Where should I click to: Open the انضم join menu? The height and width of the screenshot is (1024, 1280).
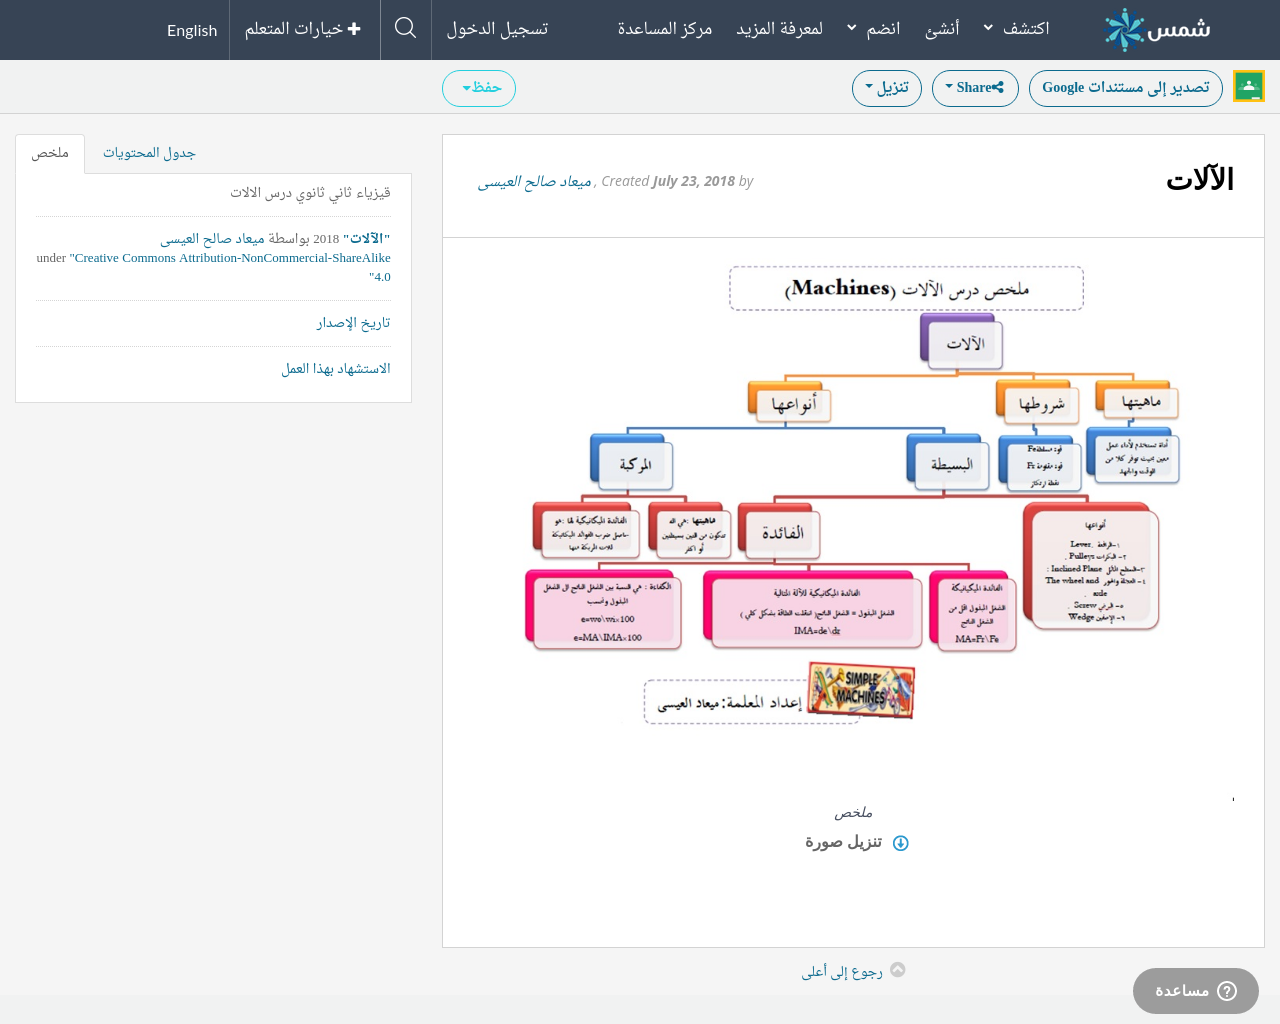pos(873,29)
